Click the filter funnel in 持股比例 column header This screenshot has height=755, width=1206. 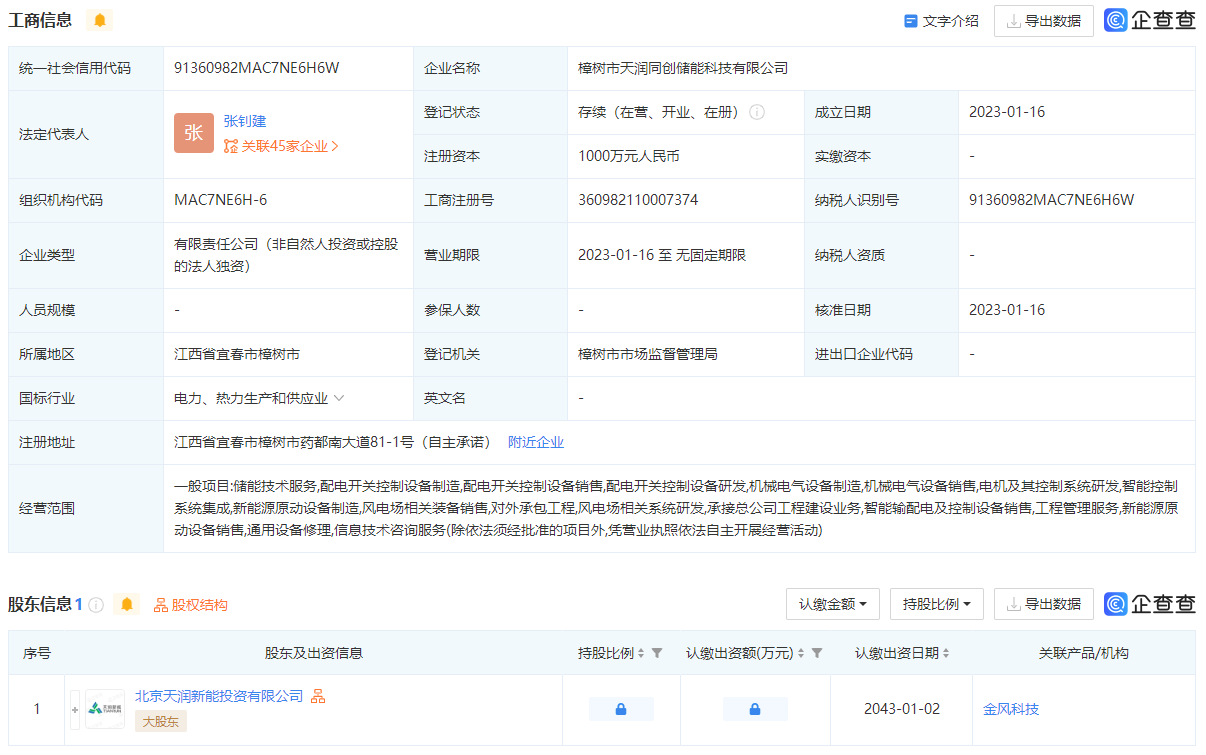[x=657, y=653]
